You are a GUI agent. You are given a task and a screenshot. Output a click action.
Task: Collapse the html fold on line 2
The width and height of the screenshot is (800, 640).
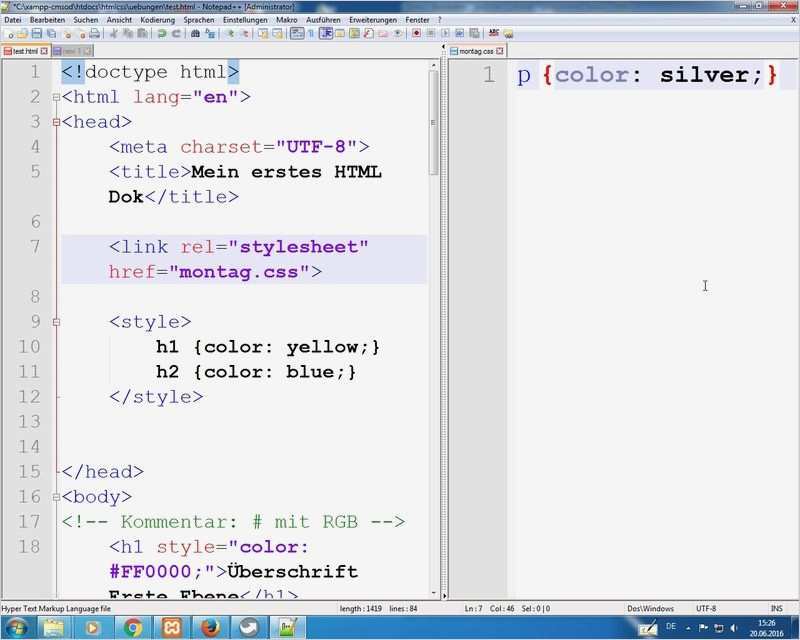coord(56,97)
